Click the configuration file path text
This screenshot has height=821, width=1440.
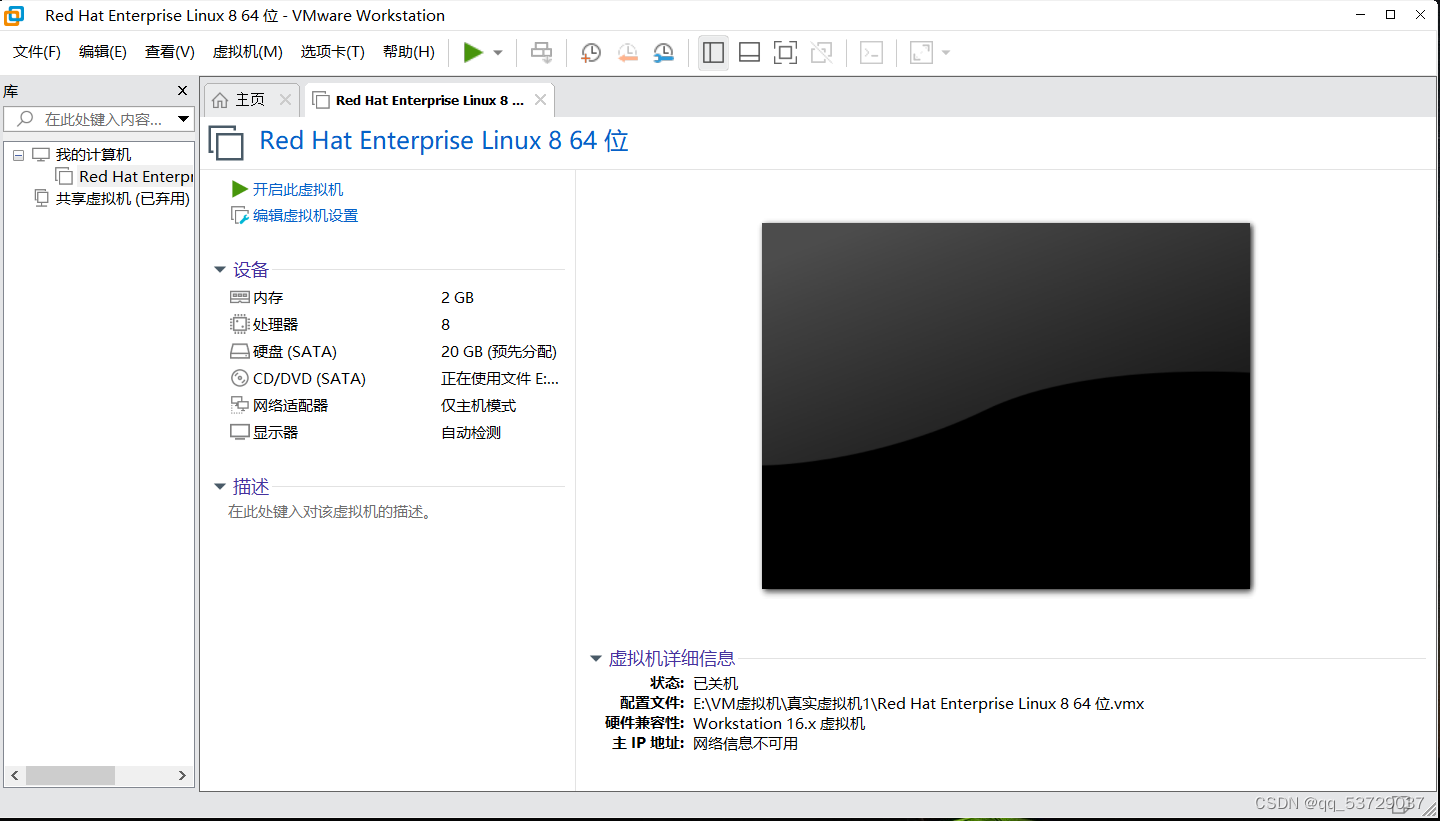(x=919, y=703)
